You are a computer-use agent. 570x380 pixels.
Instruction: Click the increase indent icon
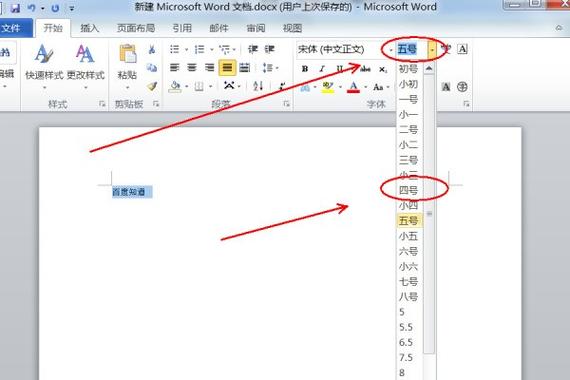coord(269,49)
